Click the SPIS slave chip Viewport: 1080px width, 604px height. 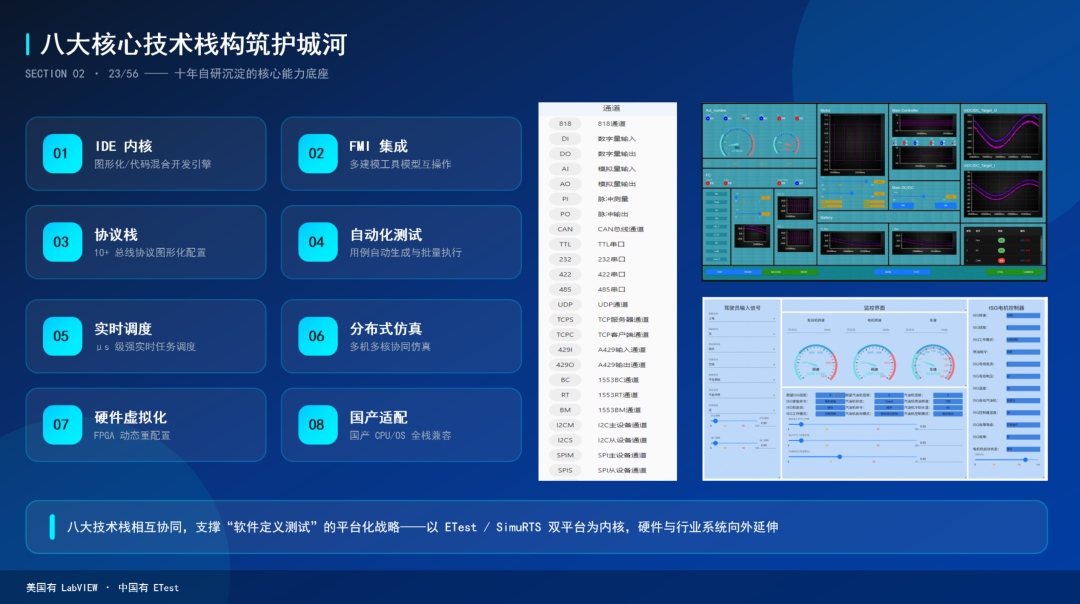click(x=565, y=470)
